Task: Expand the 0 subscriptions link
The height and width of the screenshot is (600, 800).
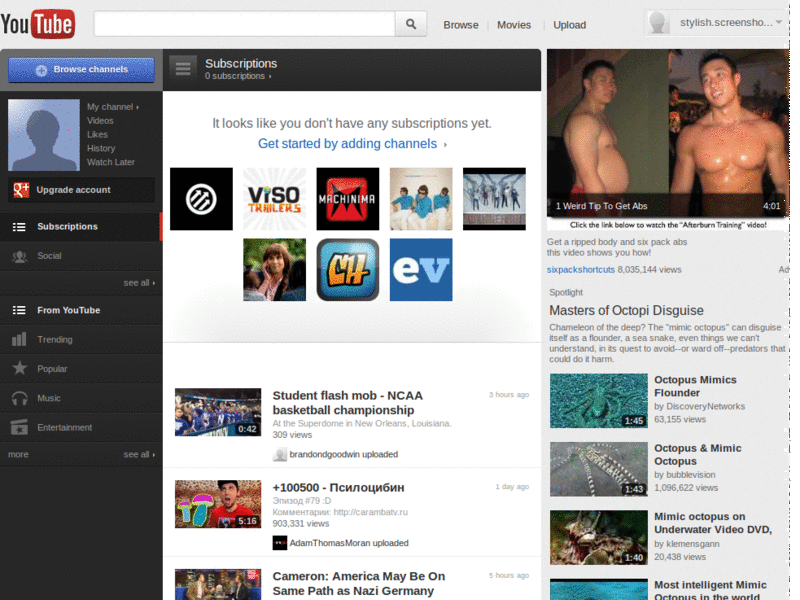Action: 238,76
